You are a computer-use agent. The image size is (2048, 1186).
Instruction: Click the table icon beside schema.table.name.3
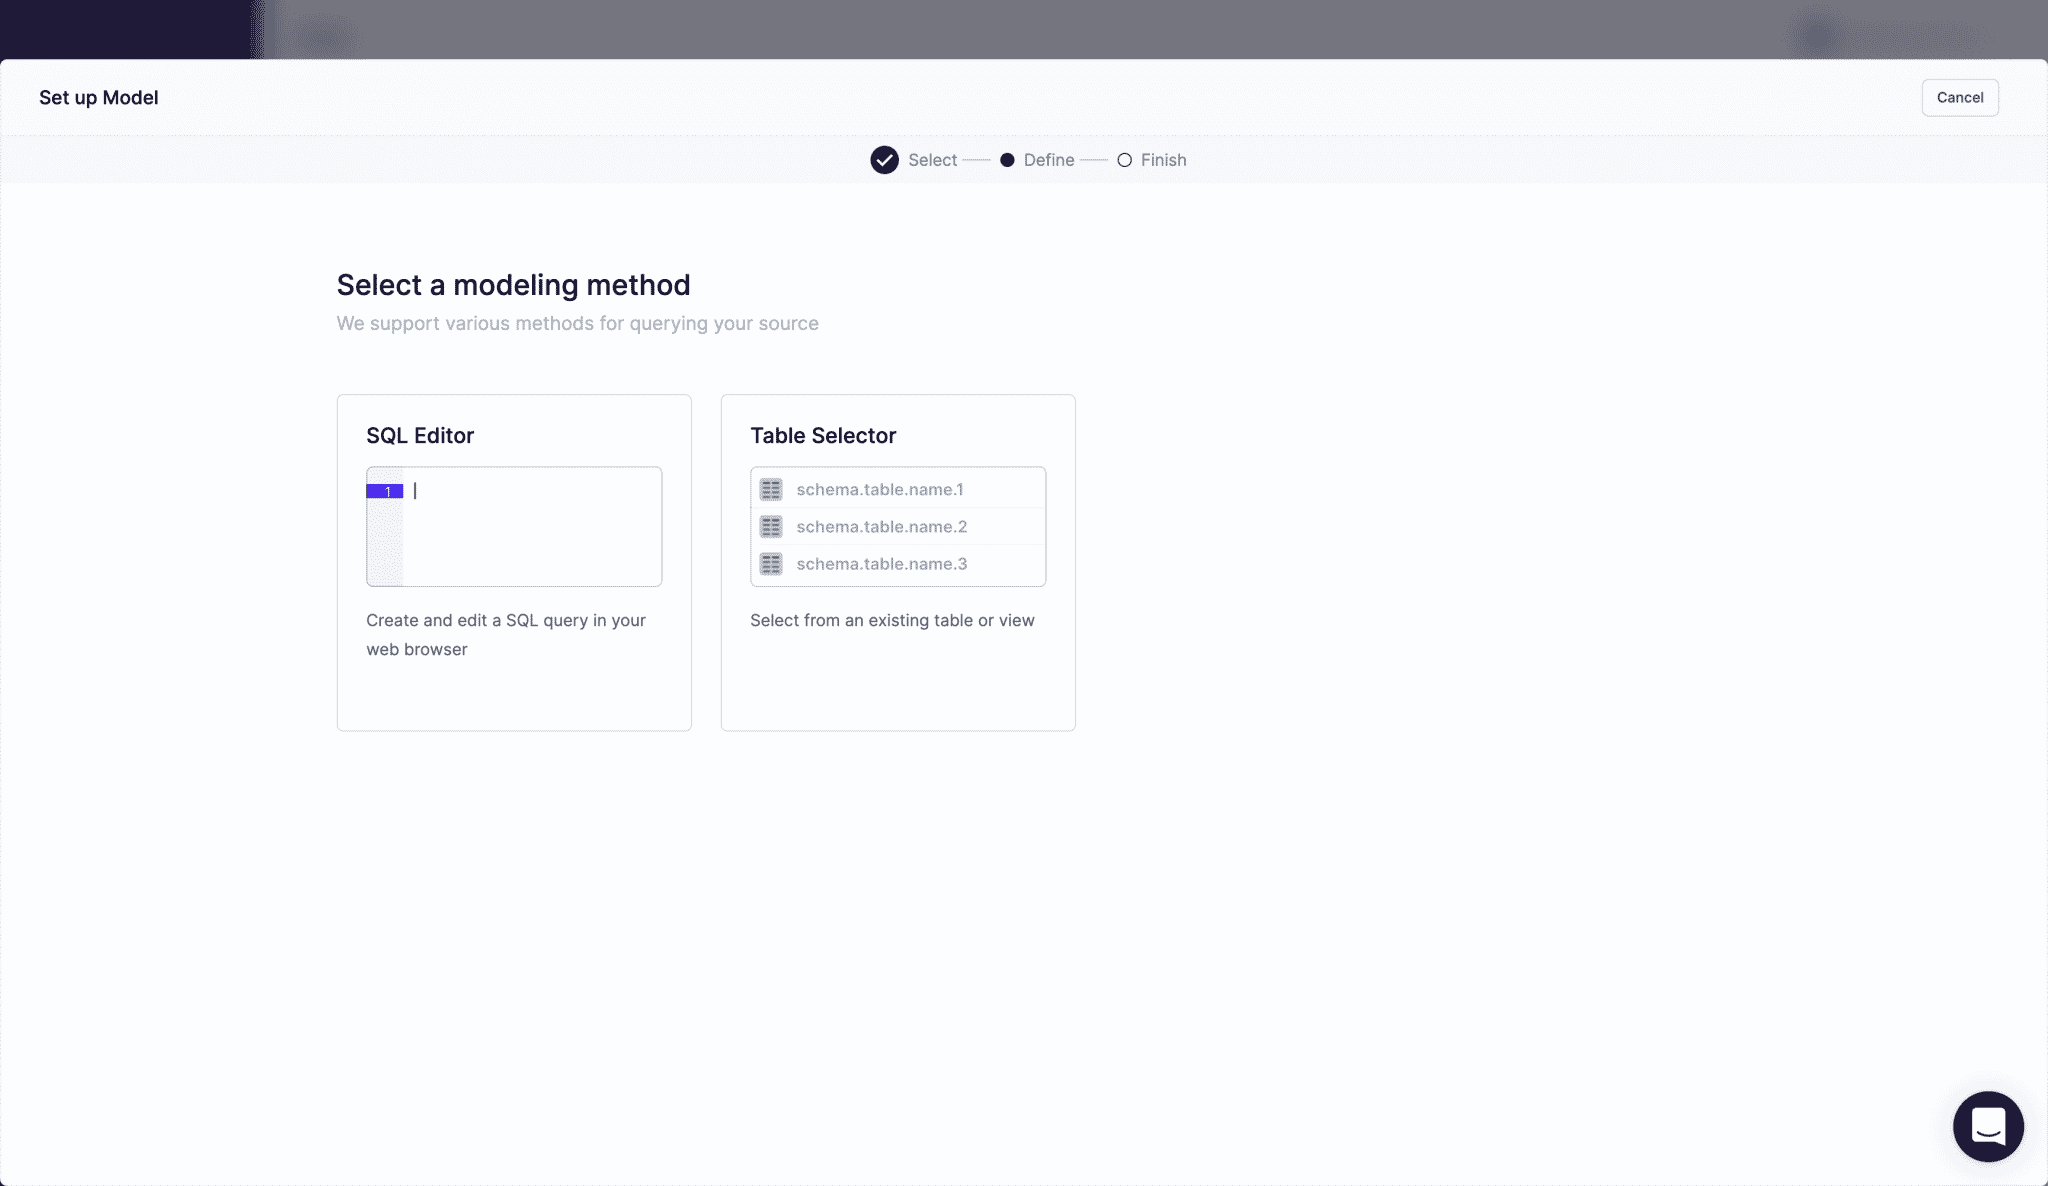(771, 564)
